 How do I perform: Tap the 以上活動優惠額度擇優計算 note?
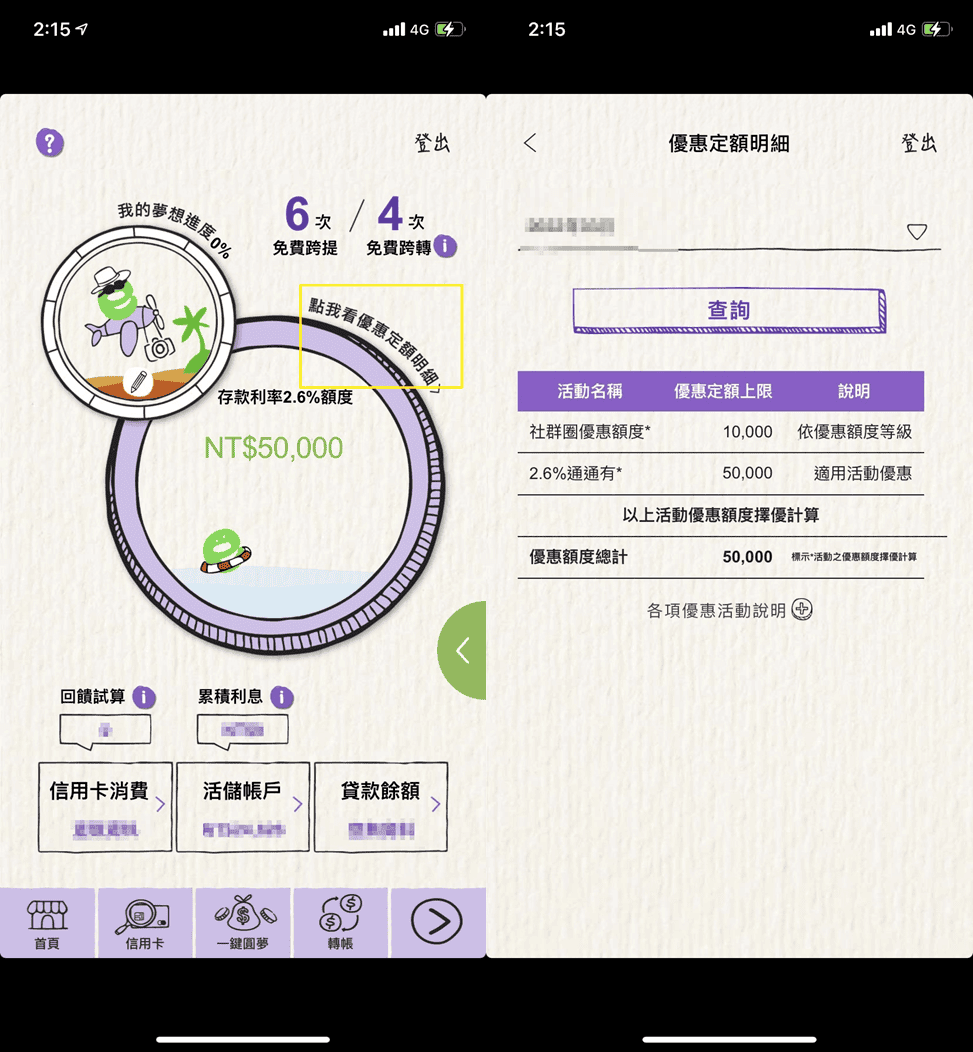[721, 515]
